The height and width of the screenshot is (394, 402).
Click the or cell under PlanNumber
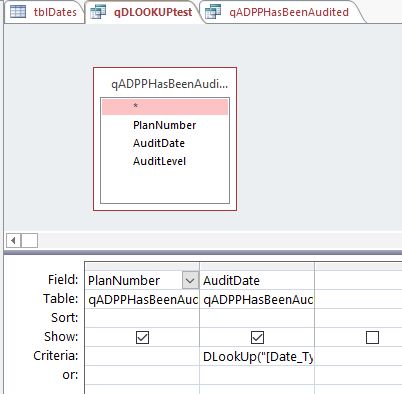click(142, 375)
